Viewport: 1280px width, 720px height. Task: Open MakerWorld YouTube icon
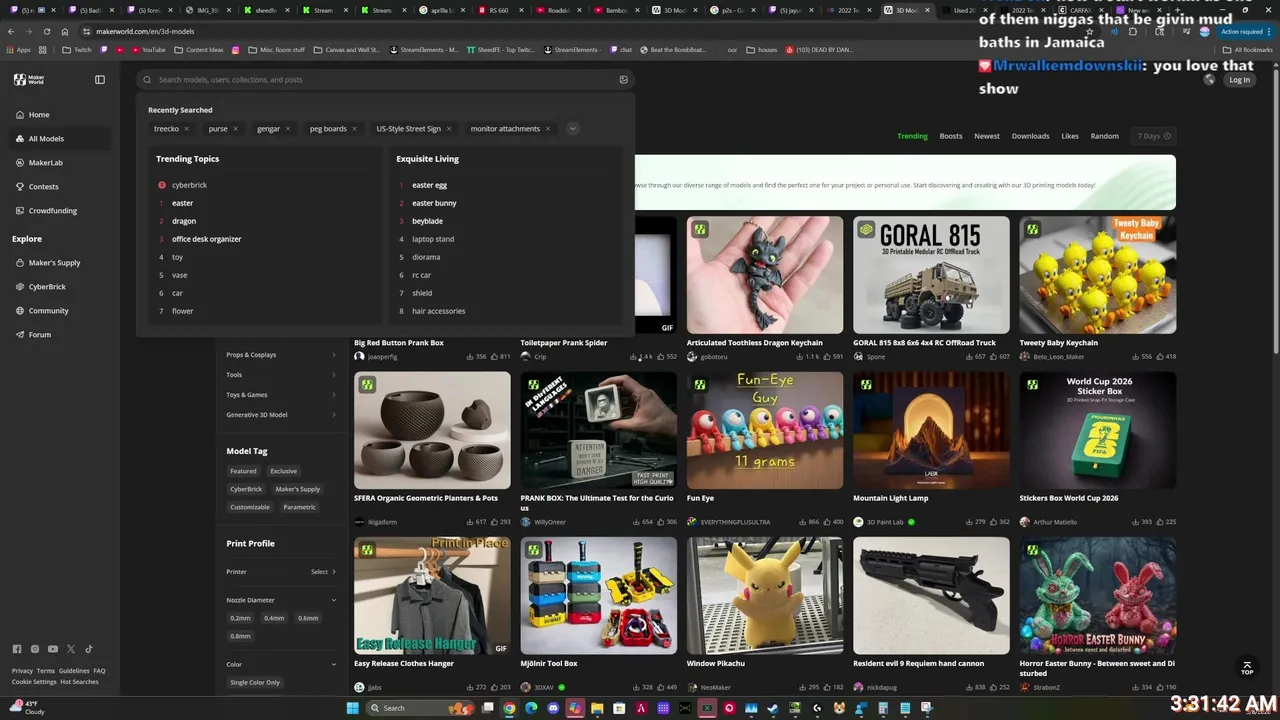point(53,649)
